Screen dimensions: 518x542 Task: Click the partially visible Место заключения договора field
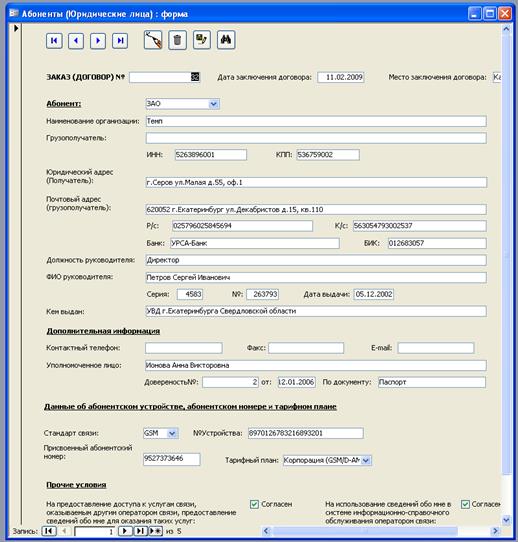click(497, 77)
